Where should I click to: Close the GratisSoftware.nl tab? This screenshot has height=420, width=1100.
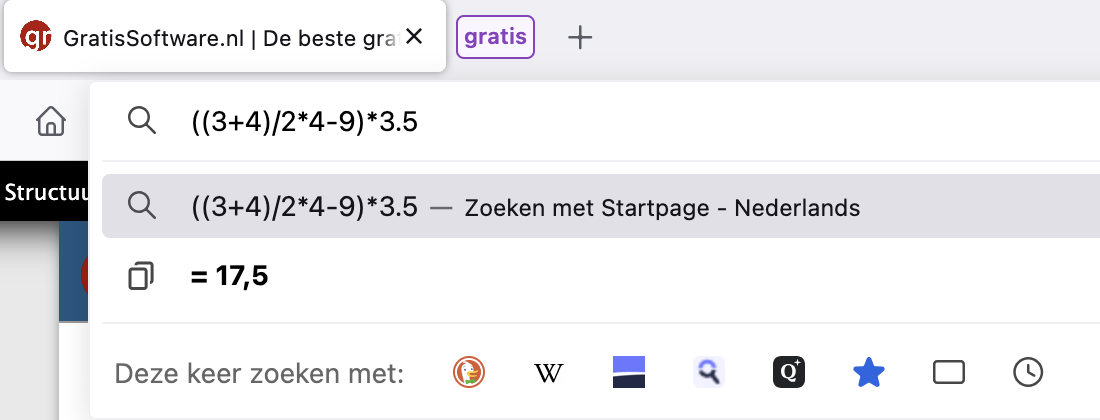coord(414,38)
